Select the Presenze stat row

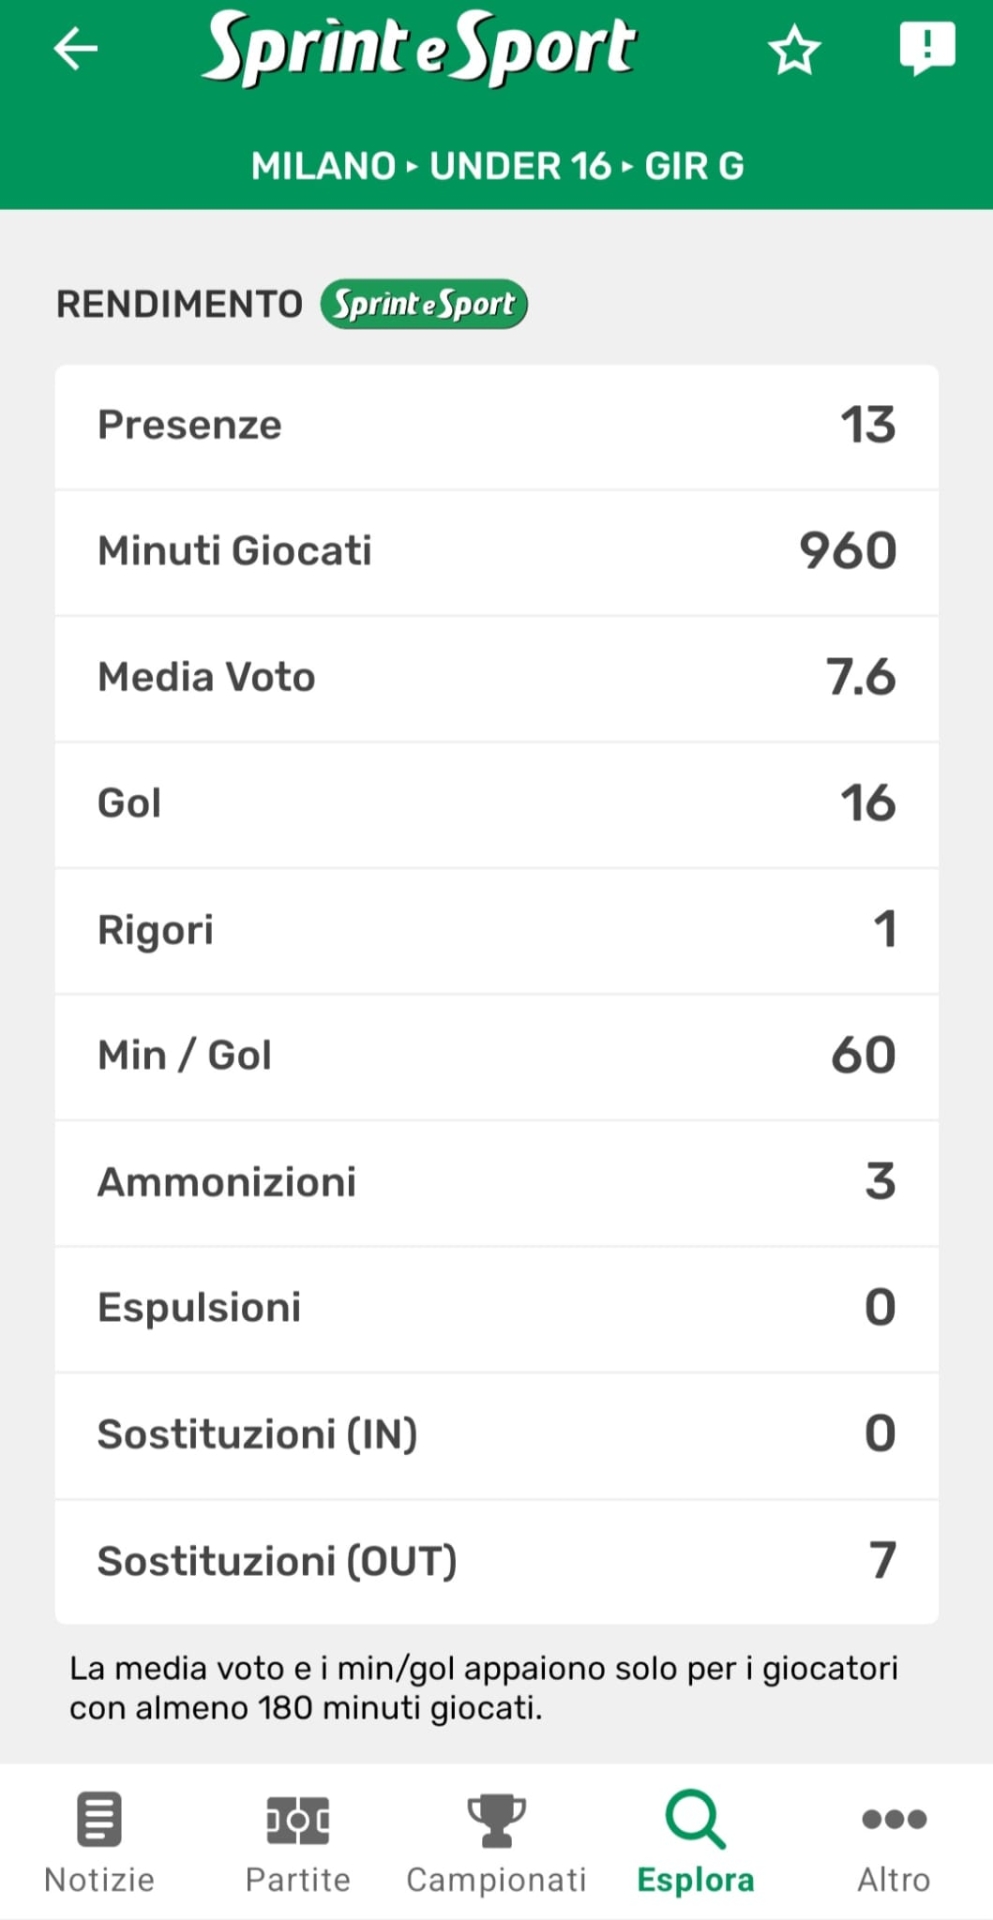pyautogui.click(x=496, y=426)
